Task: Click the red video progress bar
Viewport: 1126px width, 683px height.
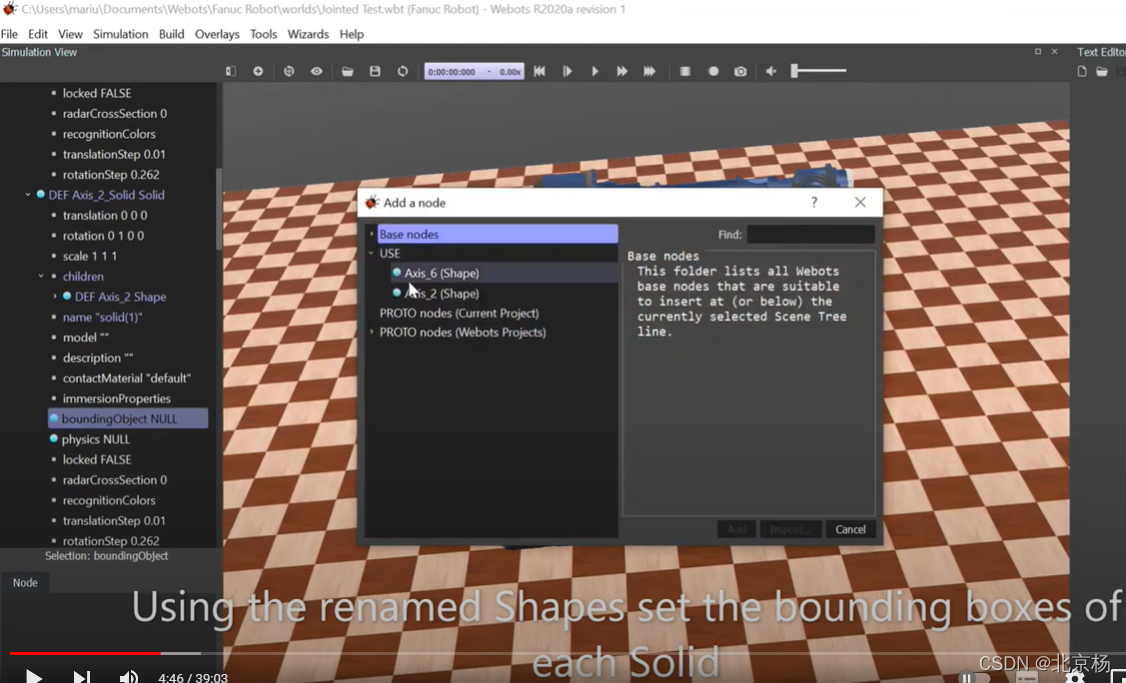Action: tap(85, 653)
